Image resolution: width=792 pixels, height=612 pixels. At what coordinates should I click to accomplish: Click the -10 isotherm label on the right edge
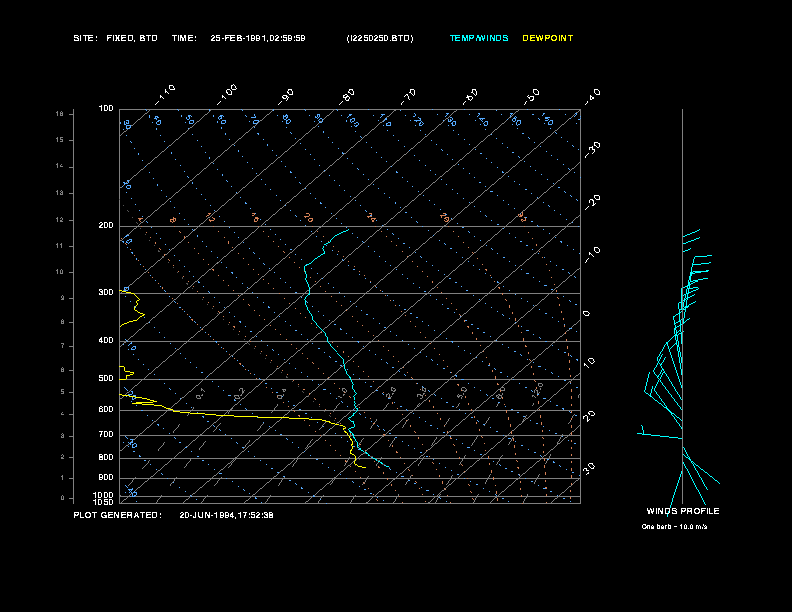click(592, 255)
